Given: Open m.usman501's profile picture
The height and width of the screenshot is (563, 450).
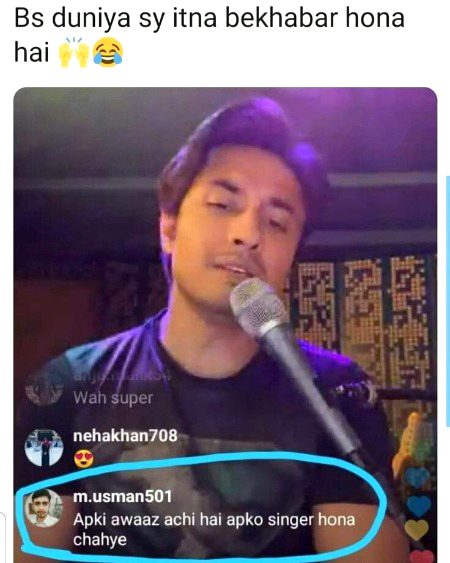Looking at the screenshot, I should [43, 508].
